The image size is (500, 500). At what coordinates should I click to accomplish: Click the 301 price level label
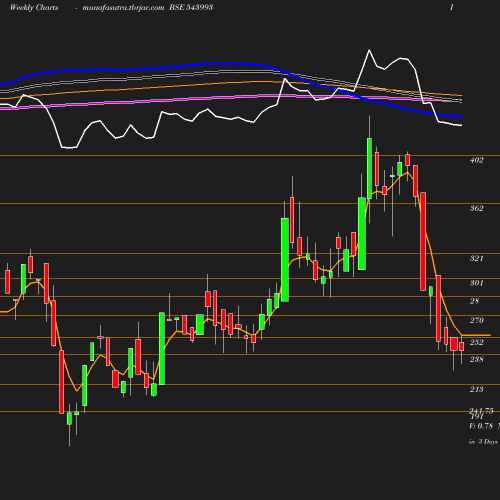[x=476, y=283]
